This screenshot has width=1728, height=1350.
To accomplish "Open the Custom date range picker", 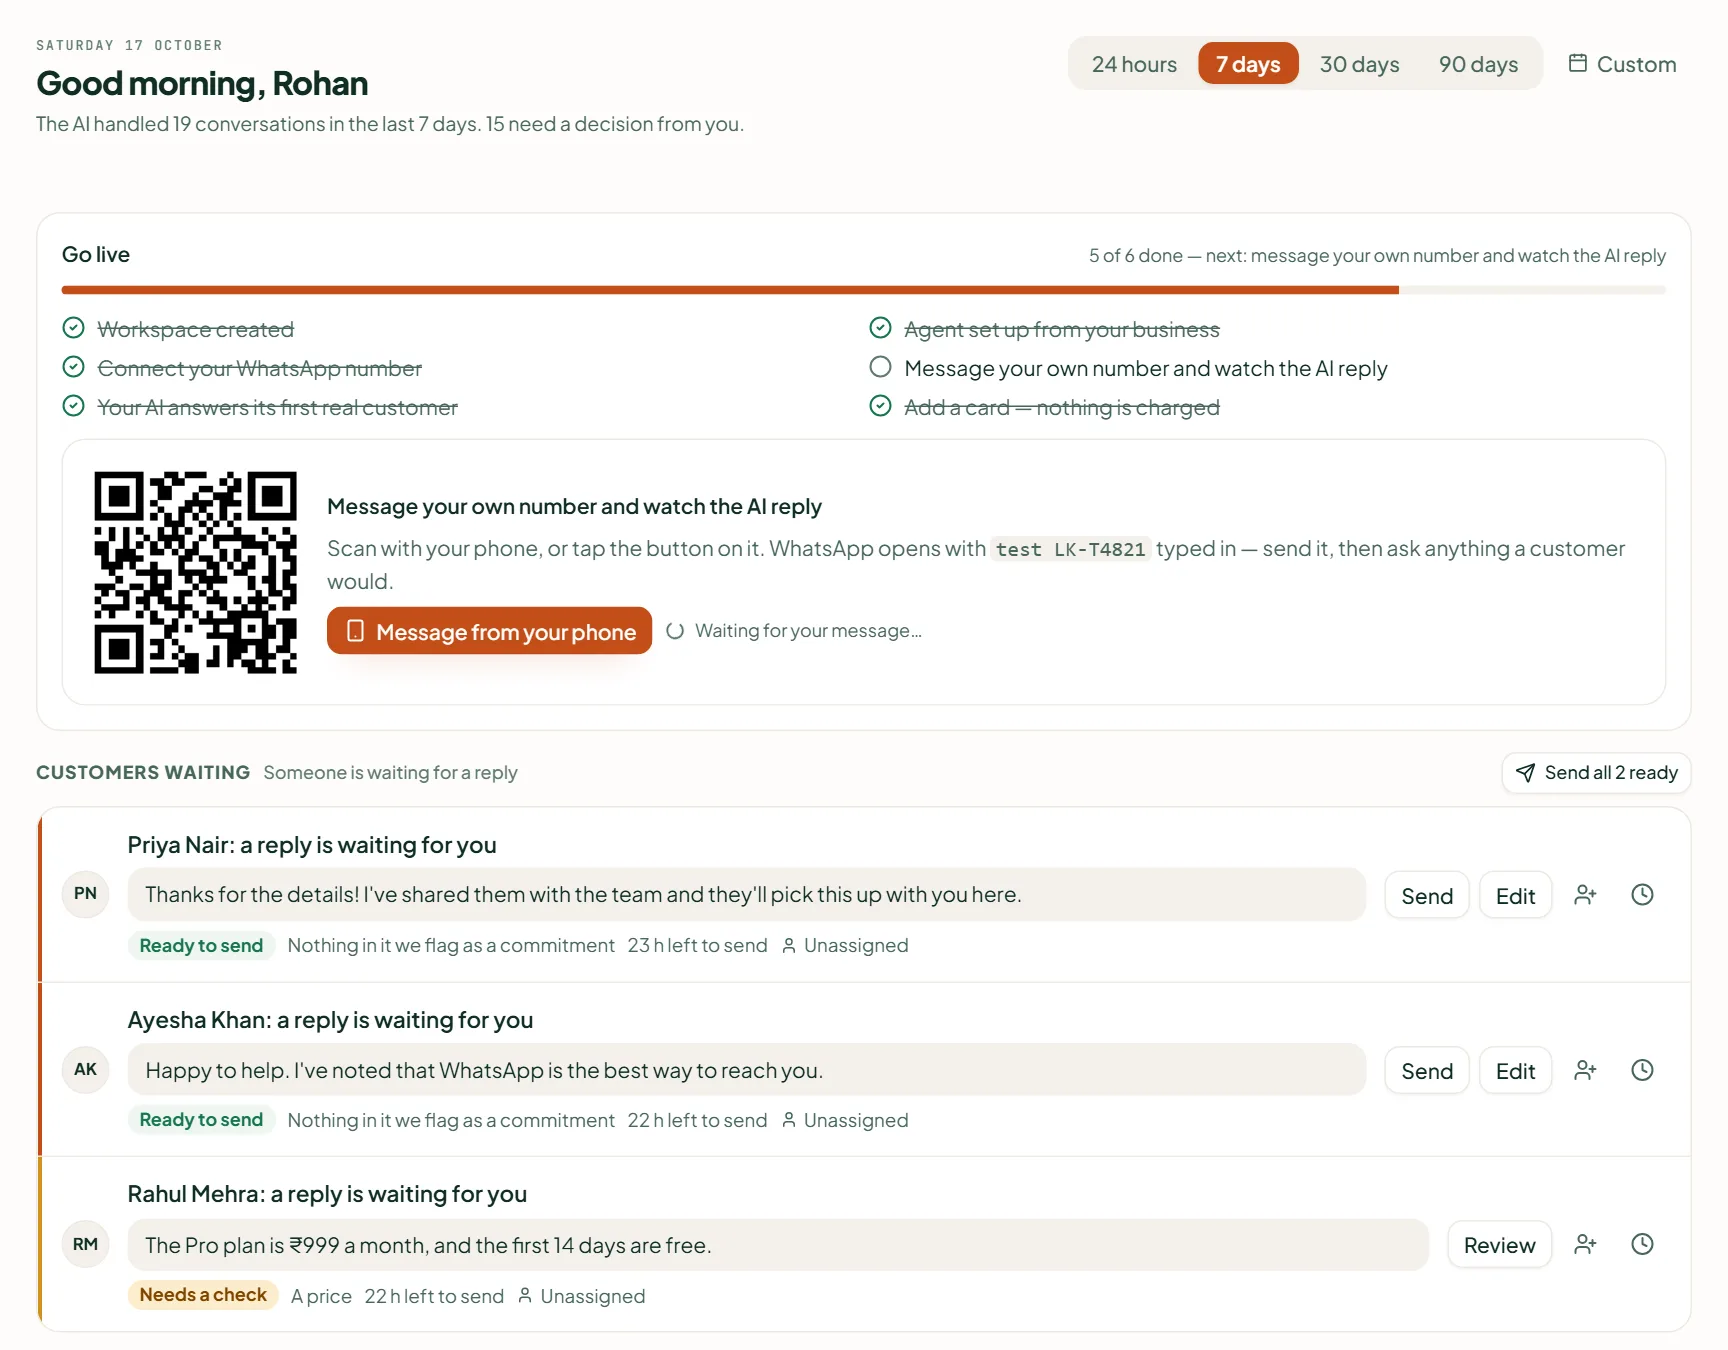I will 1622,64.
